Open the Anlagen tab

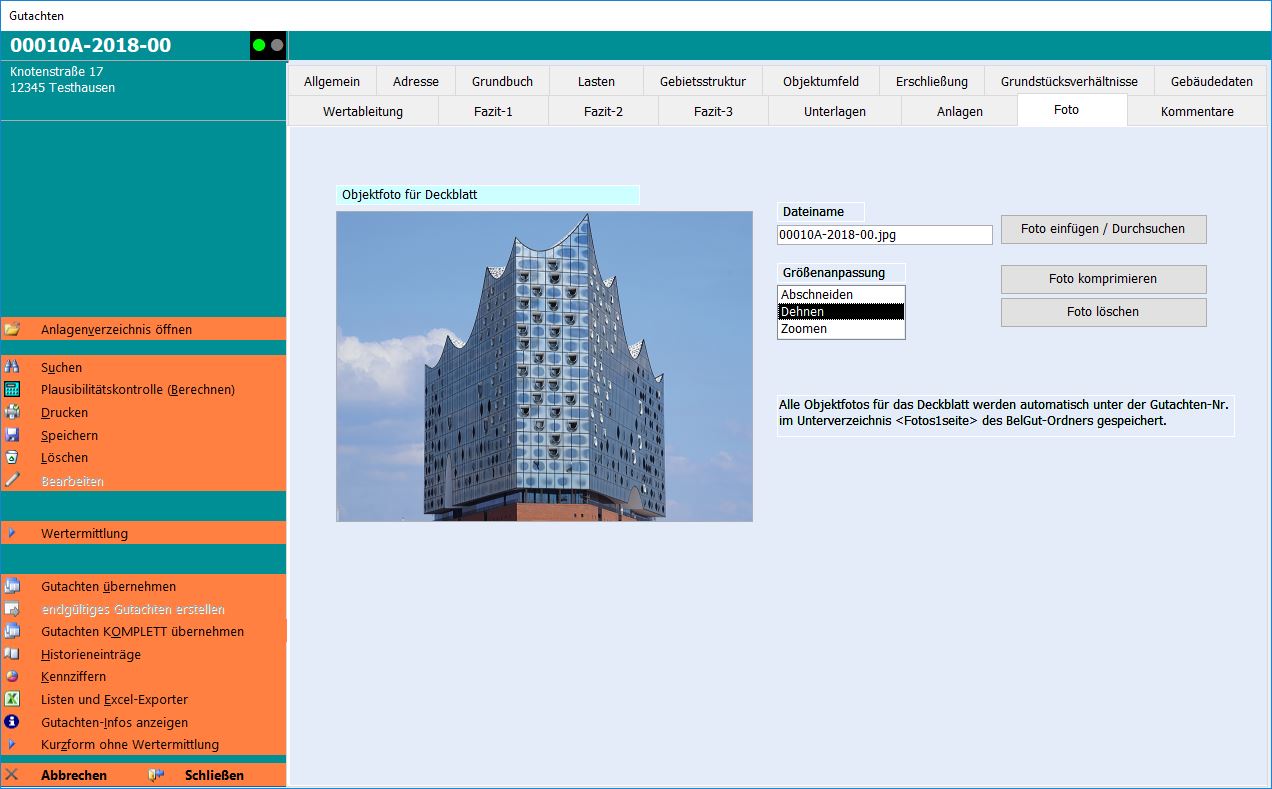(x=960, y=111)
